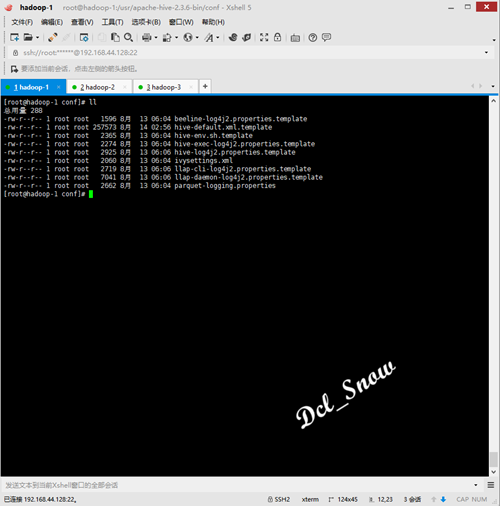Click the compose bar text input field

(x=238, y=485)
